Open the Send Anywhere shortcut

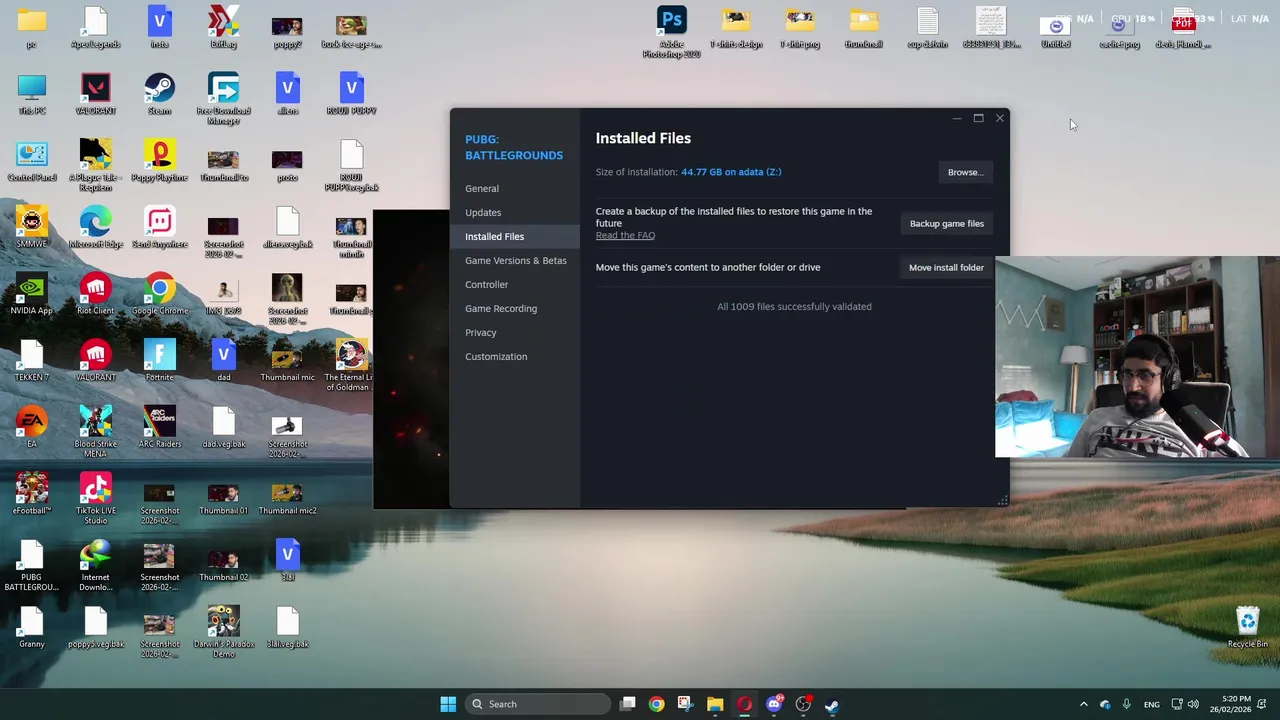pyautogui.click(x=159, y=228)
